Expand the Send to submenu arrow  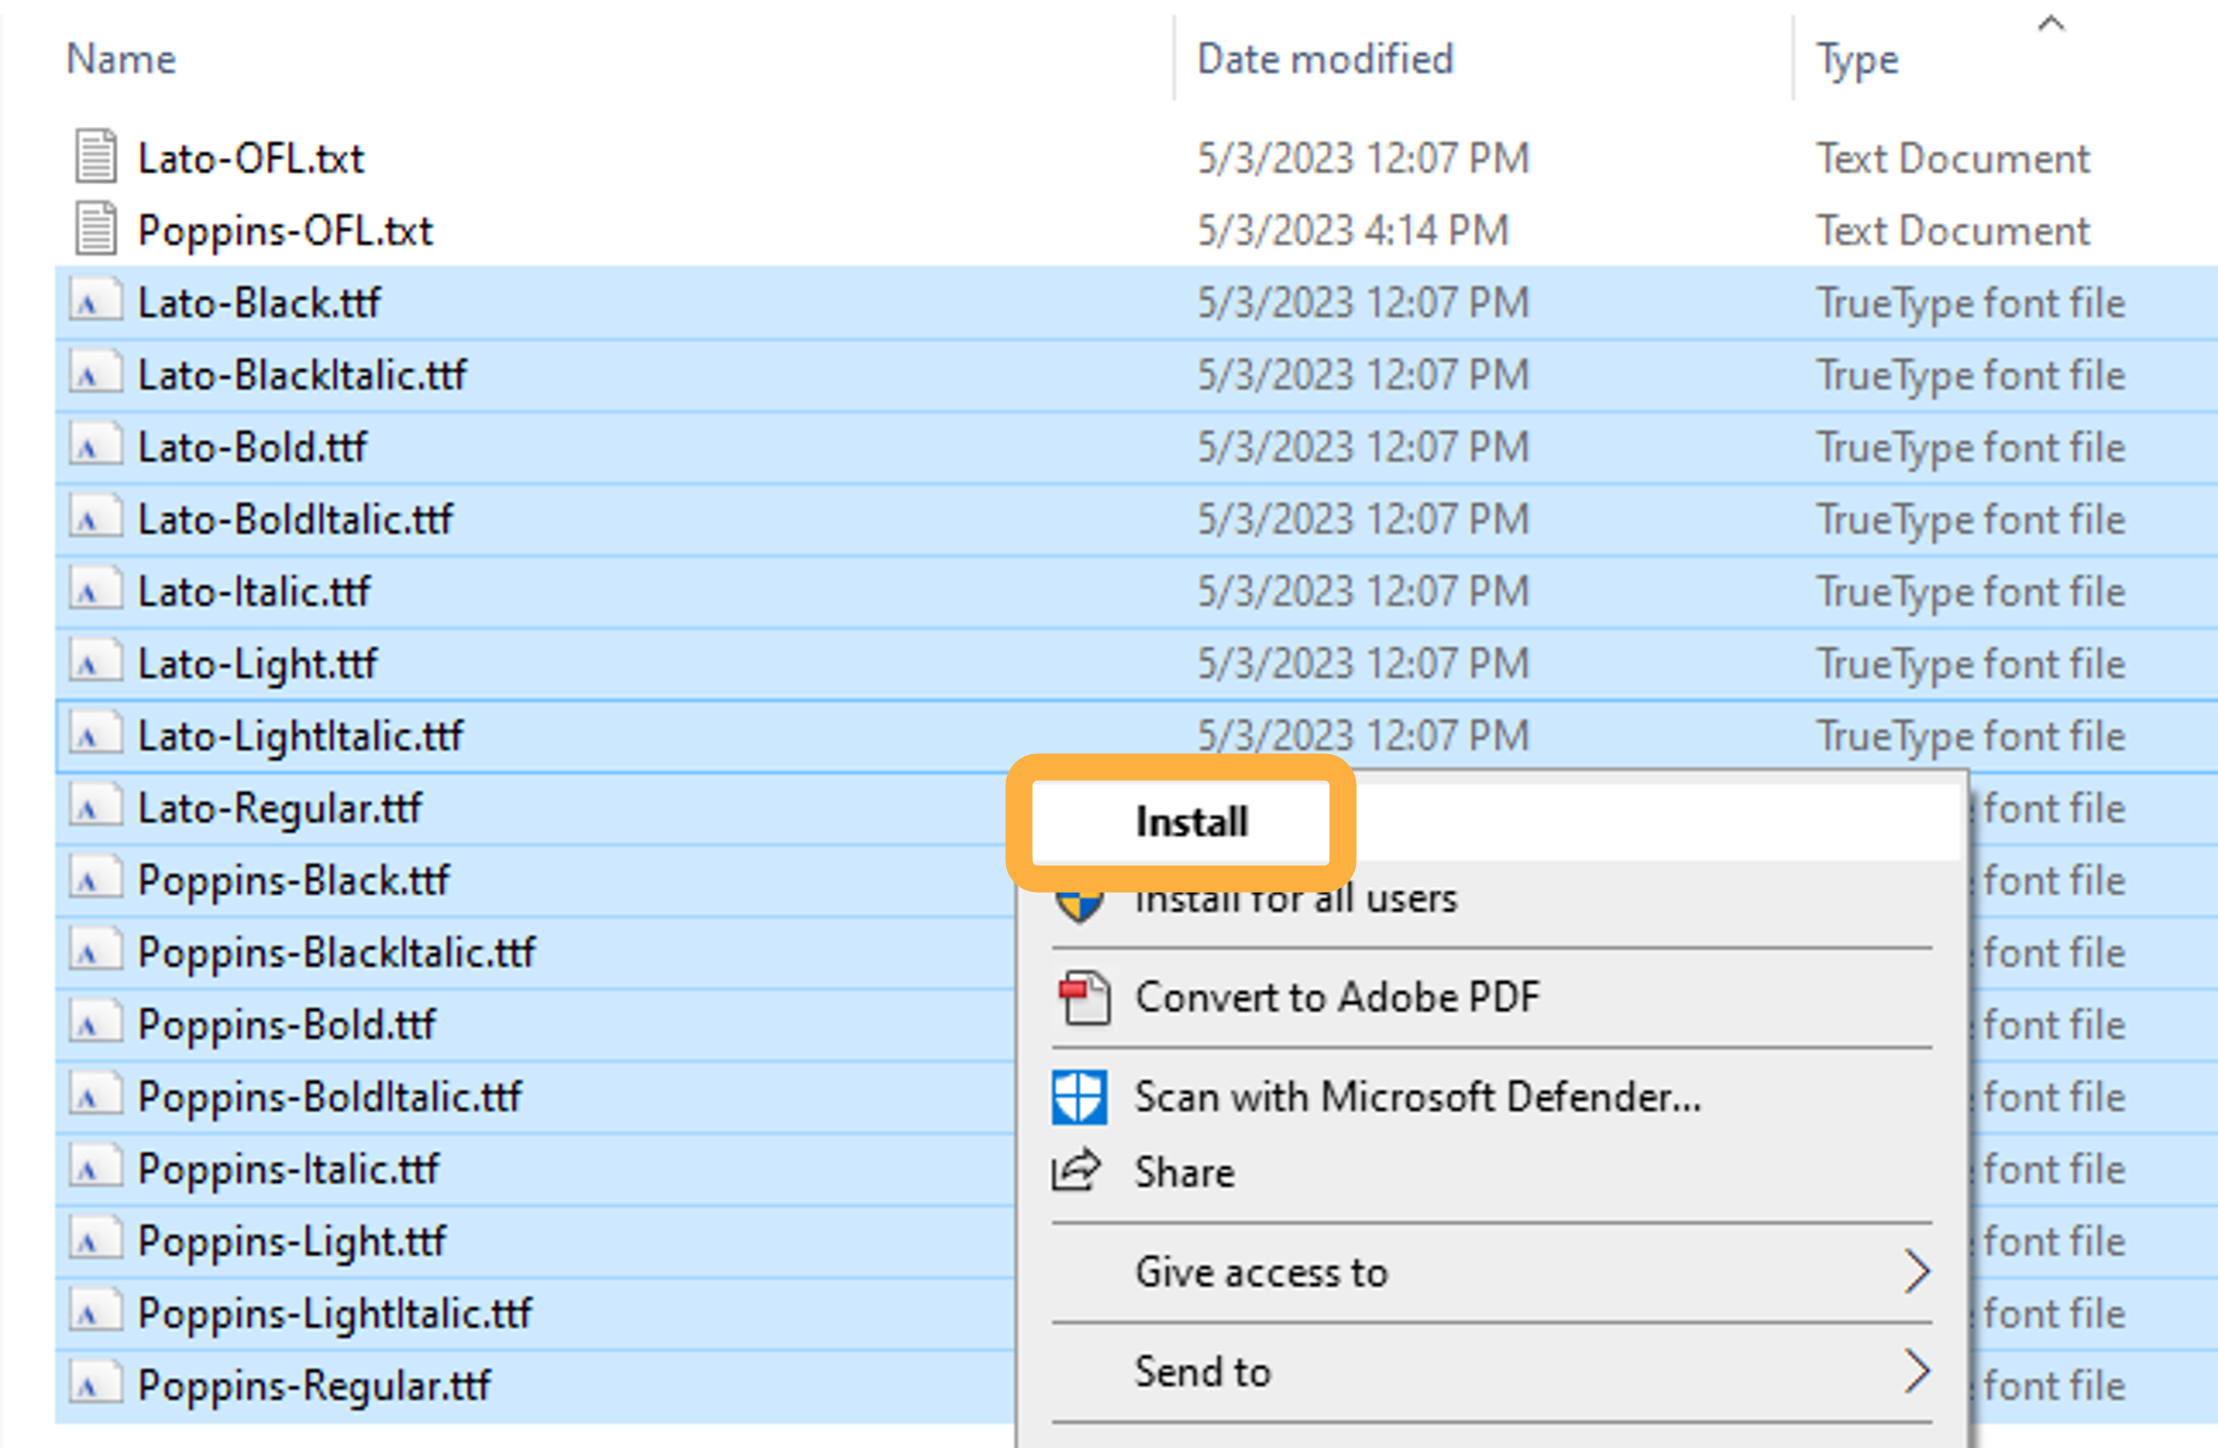tap(1915, 1371)
